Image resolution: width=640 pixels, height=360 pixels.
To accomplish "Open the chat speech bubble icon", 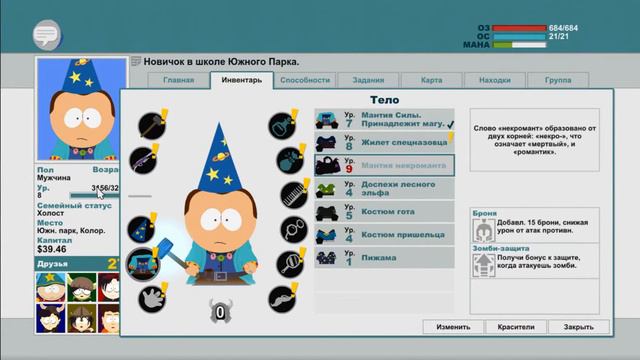I will 47,35.
